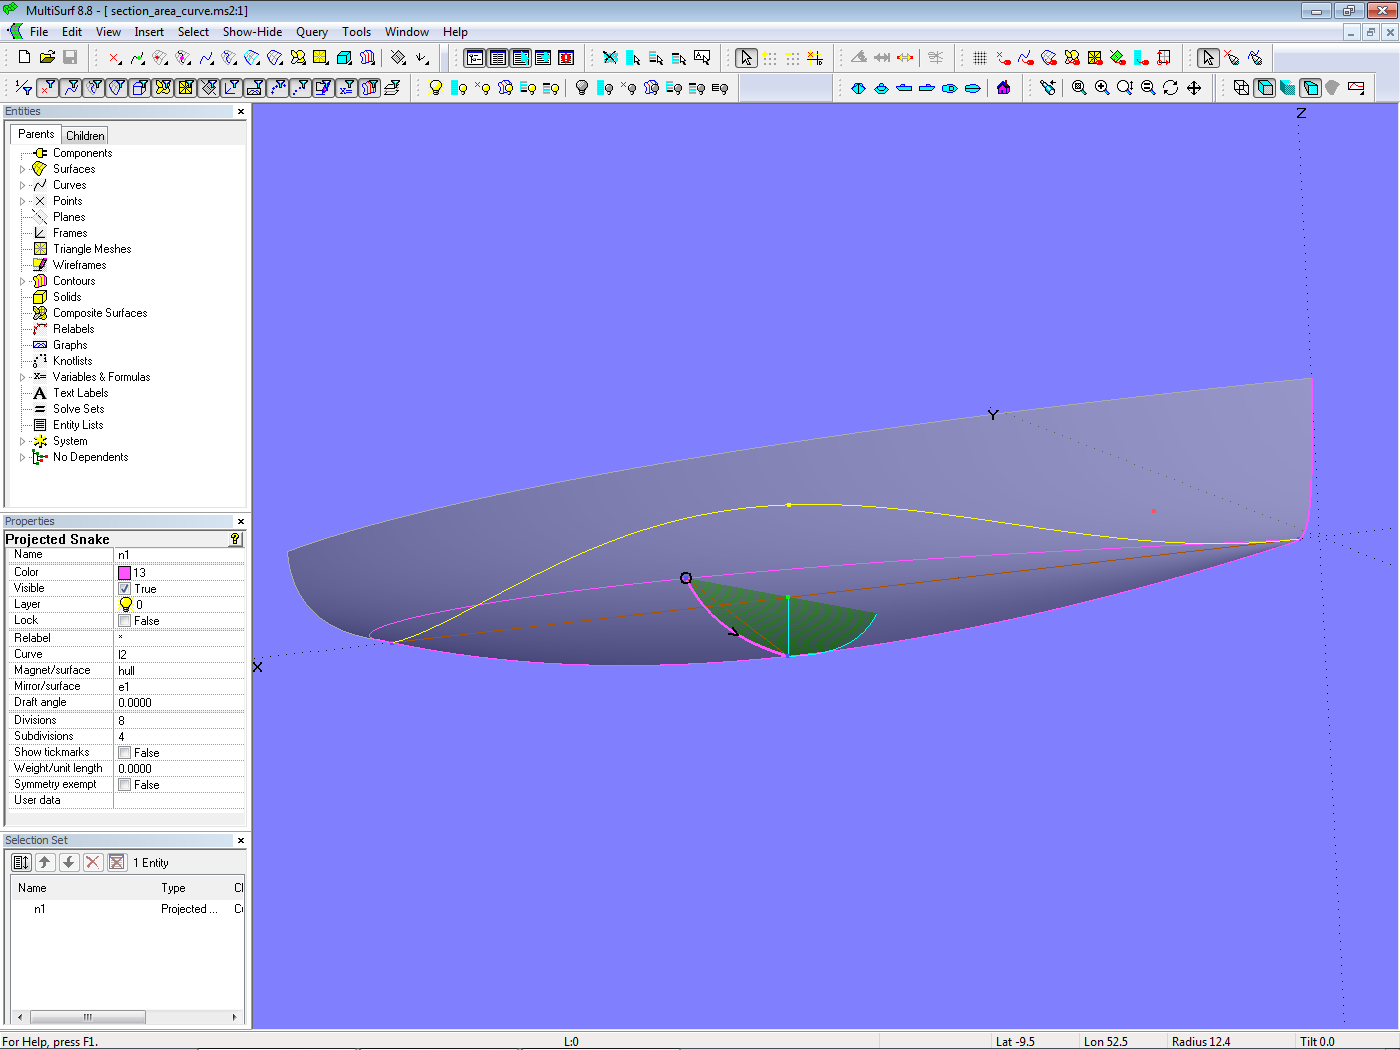Image resolution: width=1400 pixels, height=1050 pixels.
Task: Enable the Show tickmarks checkbox
Action: [x=125, y=753]
